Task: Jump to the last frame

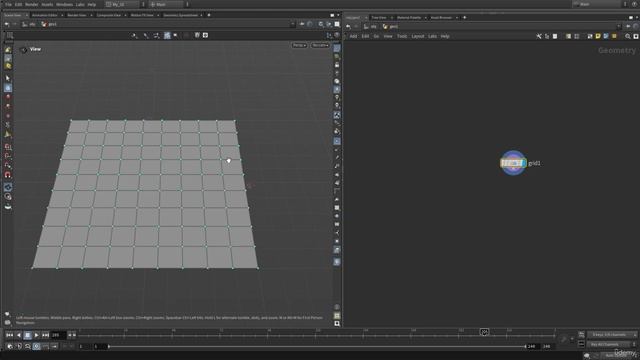Action: [46, 335]
